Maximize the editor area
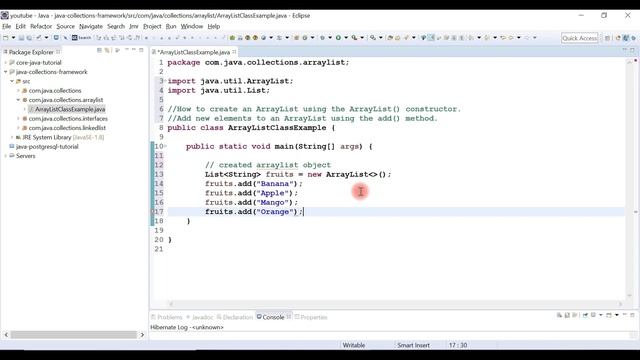Viewport: 640px width, 360px height. tap(632, 50)
